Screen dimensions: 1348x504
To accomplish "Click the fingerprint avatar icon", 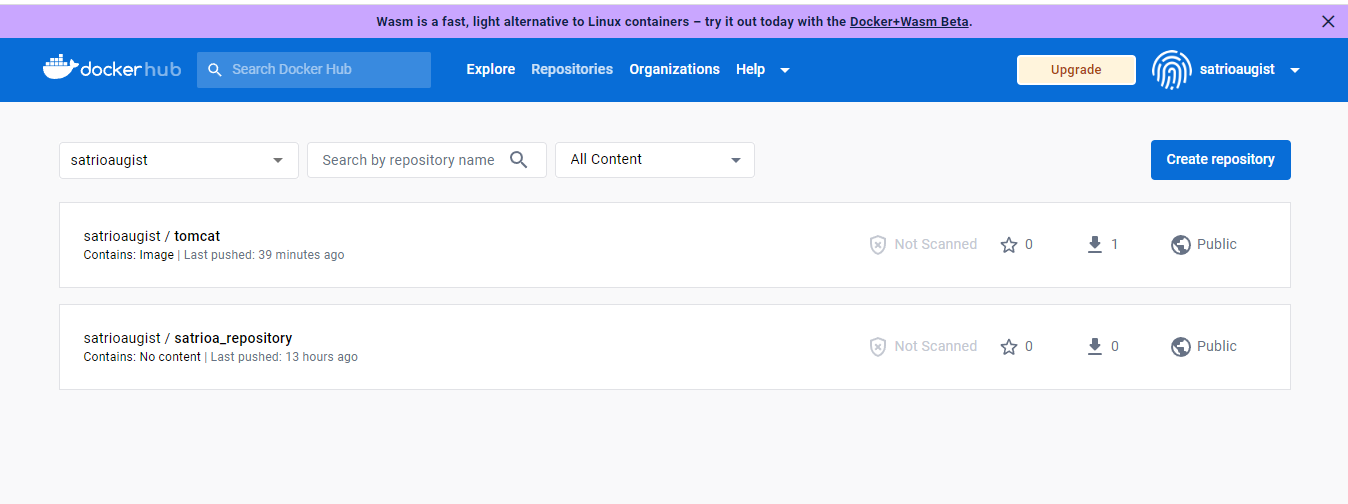I will click(x=1171, y=70).
